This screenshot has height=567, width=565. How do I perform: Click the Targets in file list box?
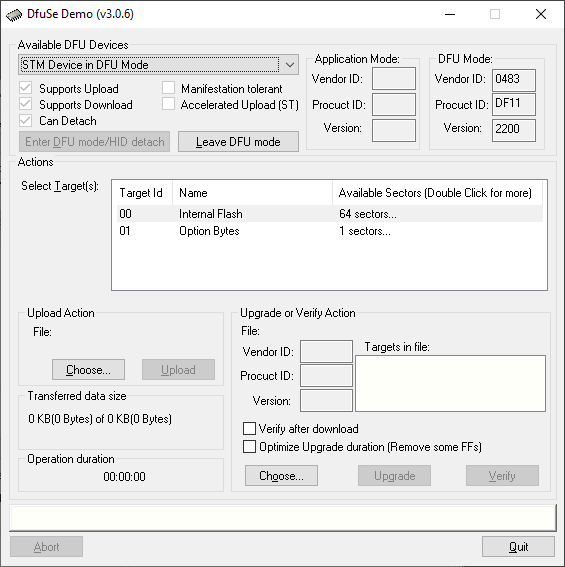[450, 383]
